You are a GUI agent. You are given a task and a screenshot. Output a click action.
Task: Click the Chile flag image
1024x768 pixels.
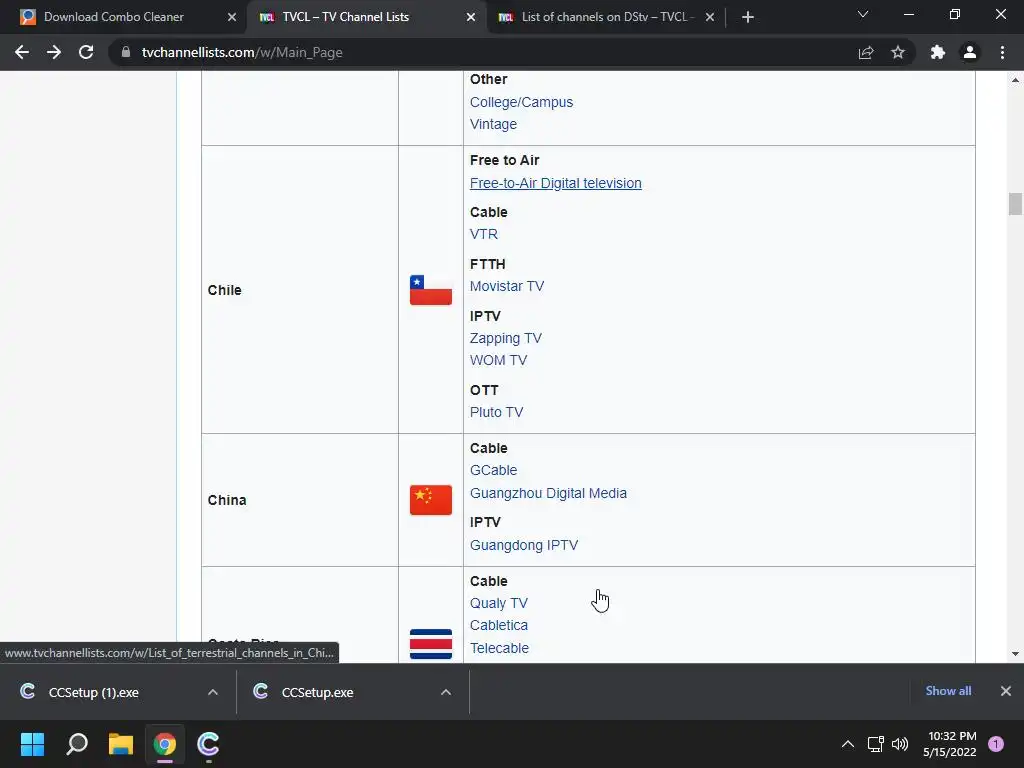(x=430, y=290)
